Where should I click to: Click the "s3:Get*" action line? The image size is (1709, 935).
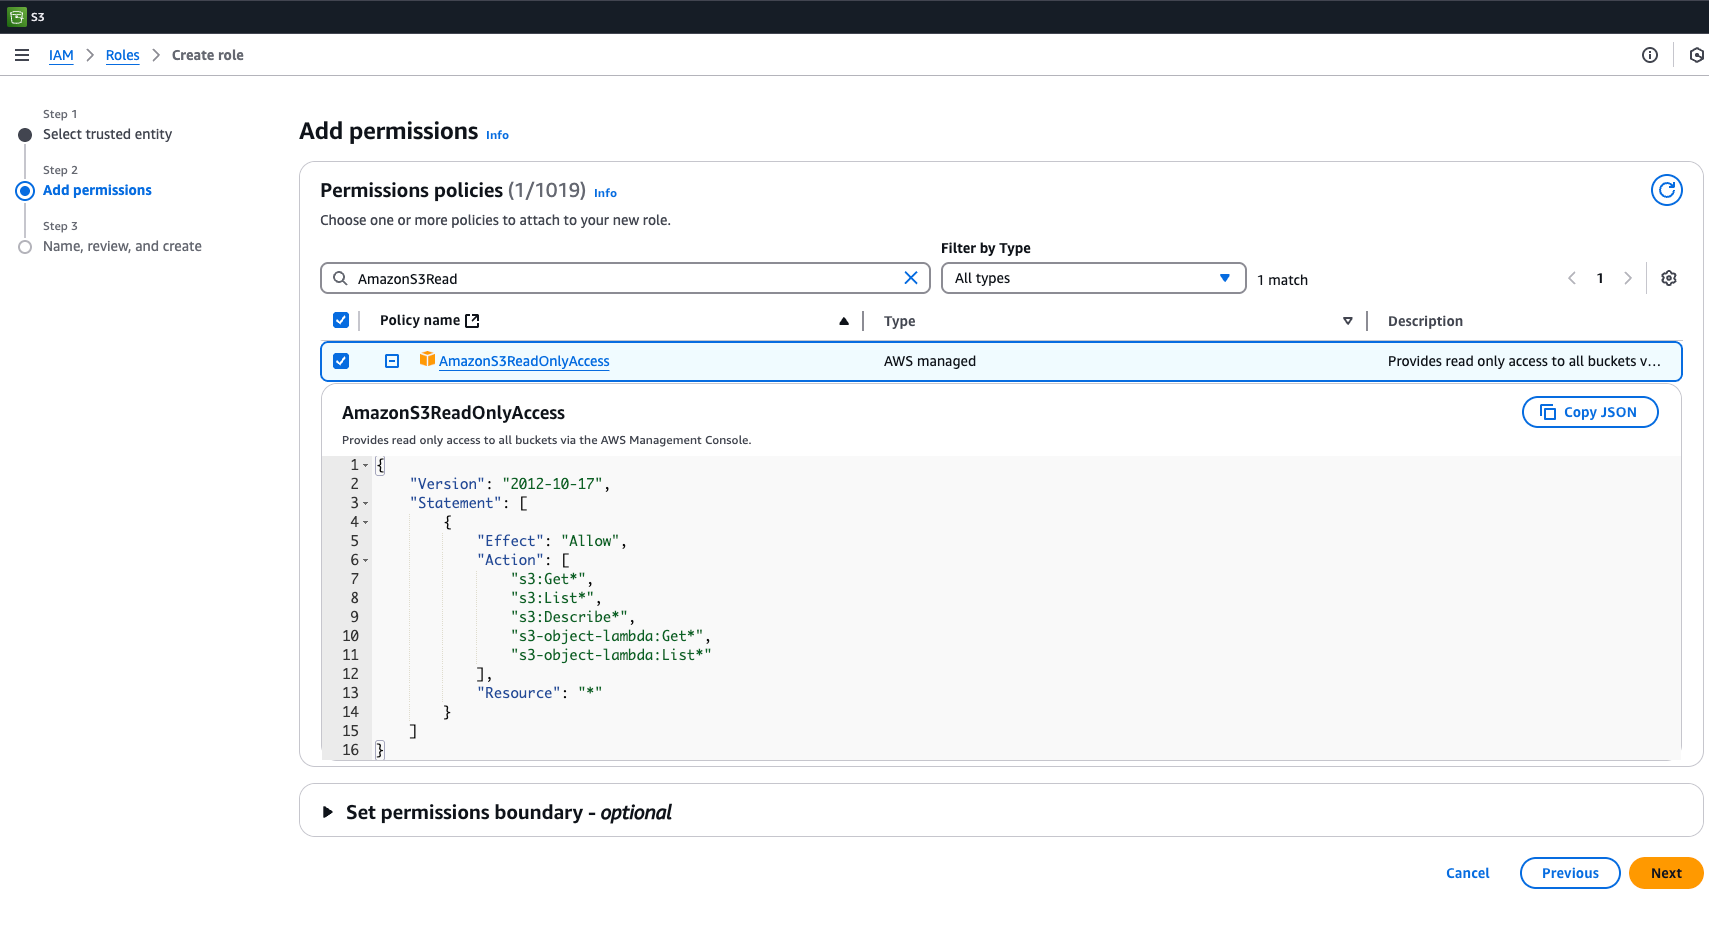(x=552, y=579)
